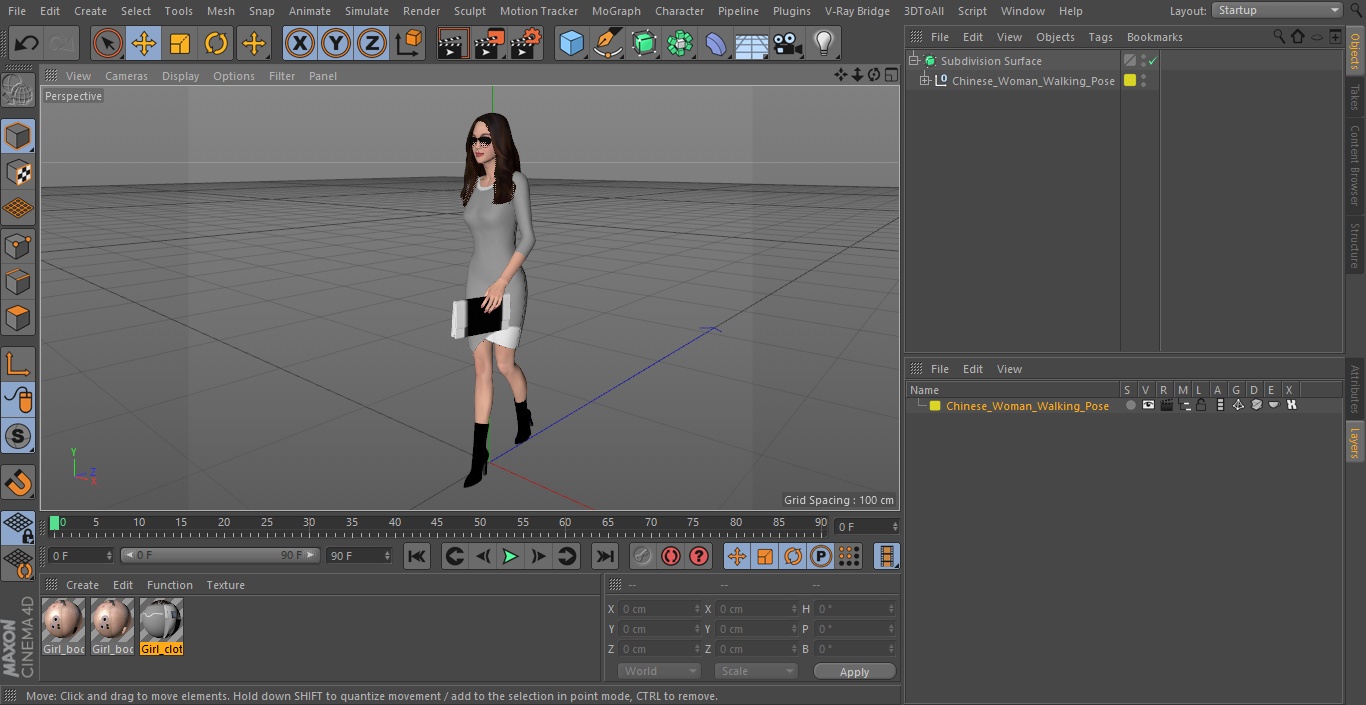The image size is (1366, 705).
Task: Expand the Chinese_Woman_Walking_Pose object
Action: (x=925, y=81)
